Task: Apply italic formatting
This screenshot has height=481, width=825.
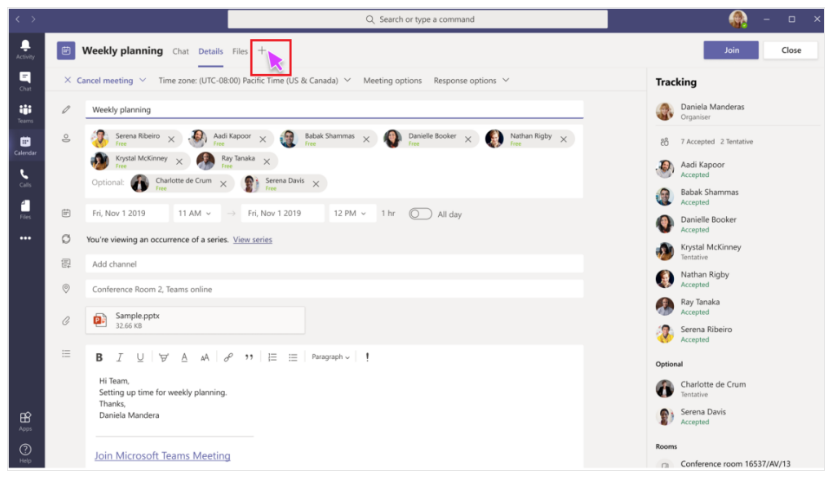Action: [x=119, y=357]
